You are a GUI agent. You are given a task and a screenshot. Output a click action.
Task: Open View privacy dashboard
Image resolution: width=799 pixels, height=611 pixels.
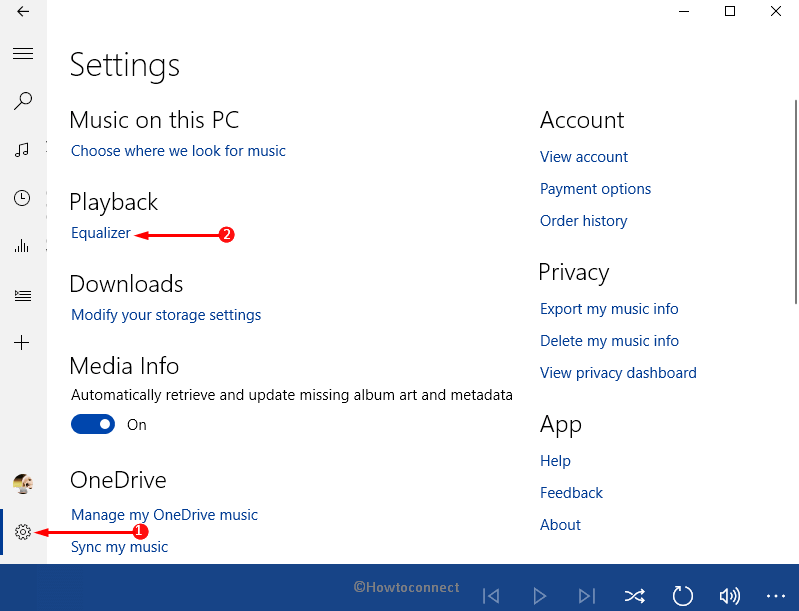coord(618,373)
